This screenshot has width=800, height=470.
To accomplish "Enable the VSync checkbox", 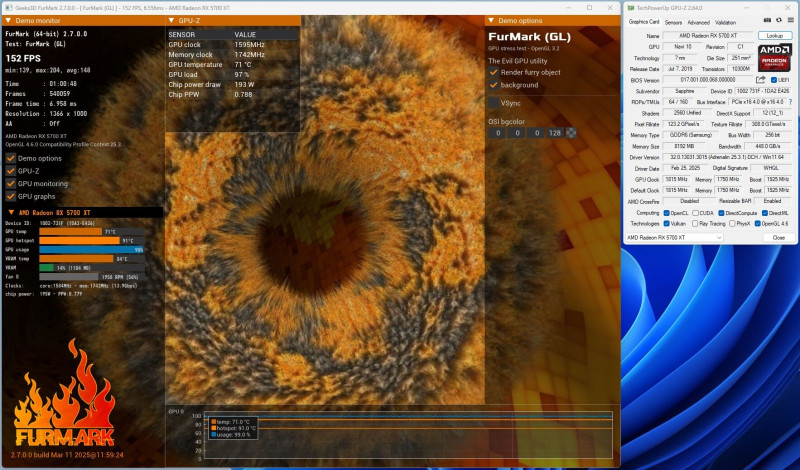I will tap(493, 103).
